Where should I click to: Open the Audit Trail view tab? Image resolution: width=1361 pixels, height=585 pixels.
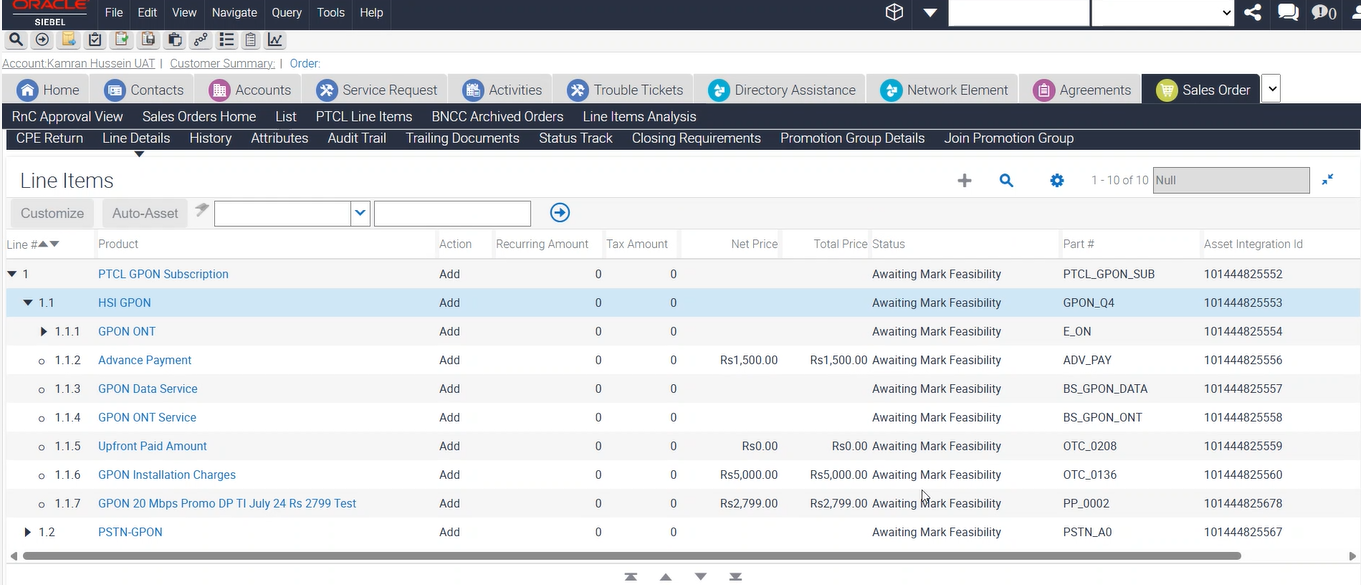click(x=356, y=138)
